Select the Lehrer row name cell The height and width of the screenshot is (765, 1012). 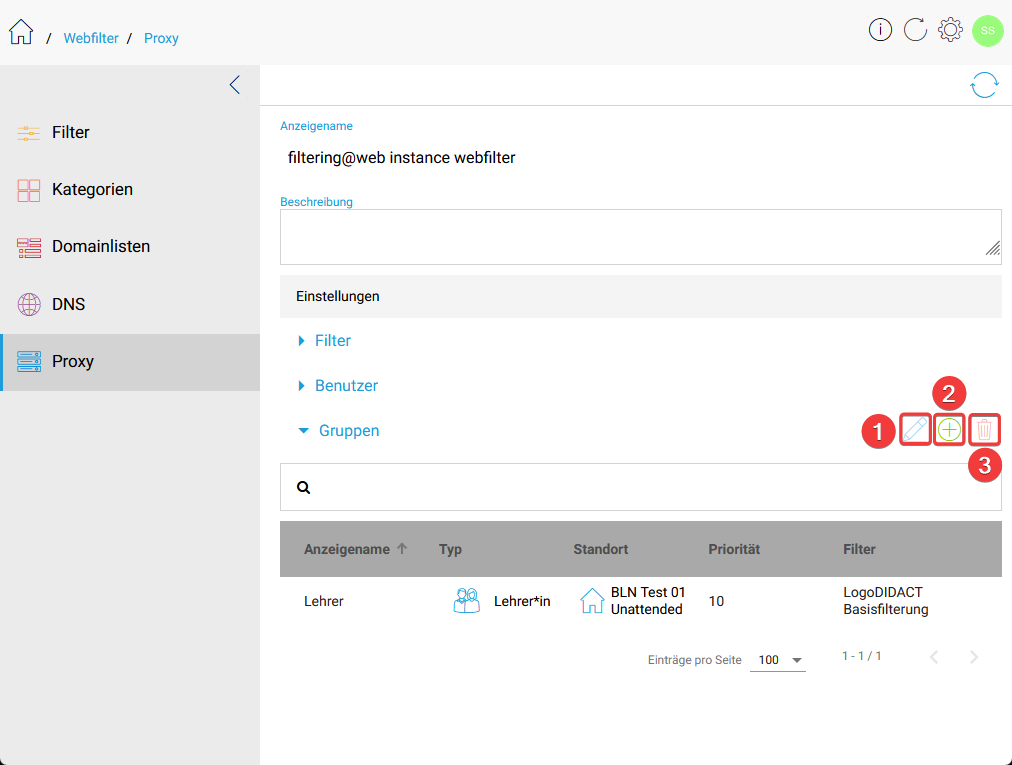click(x=324, y=601)
